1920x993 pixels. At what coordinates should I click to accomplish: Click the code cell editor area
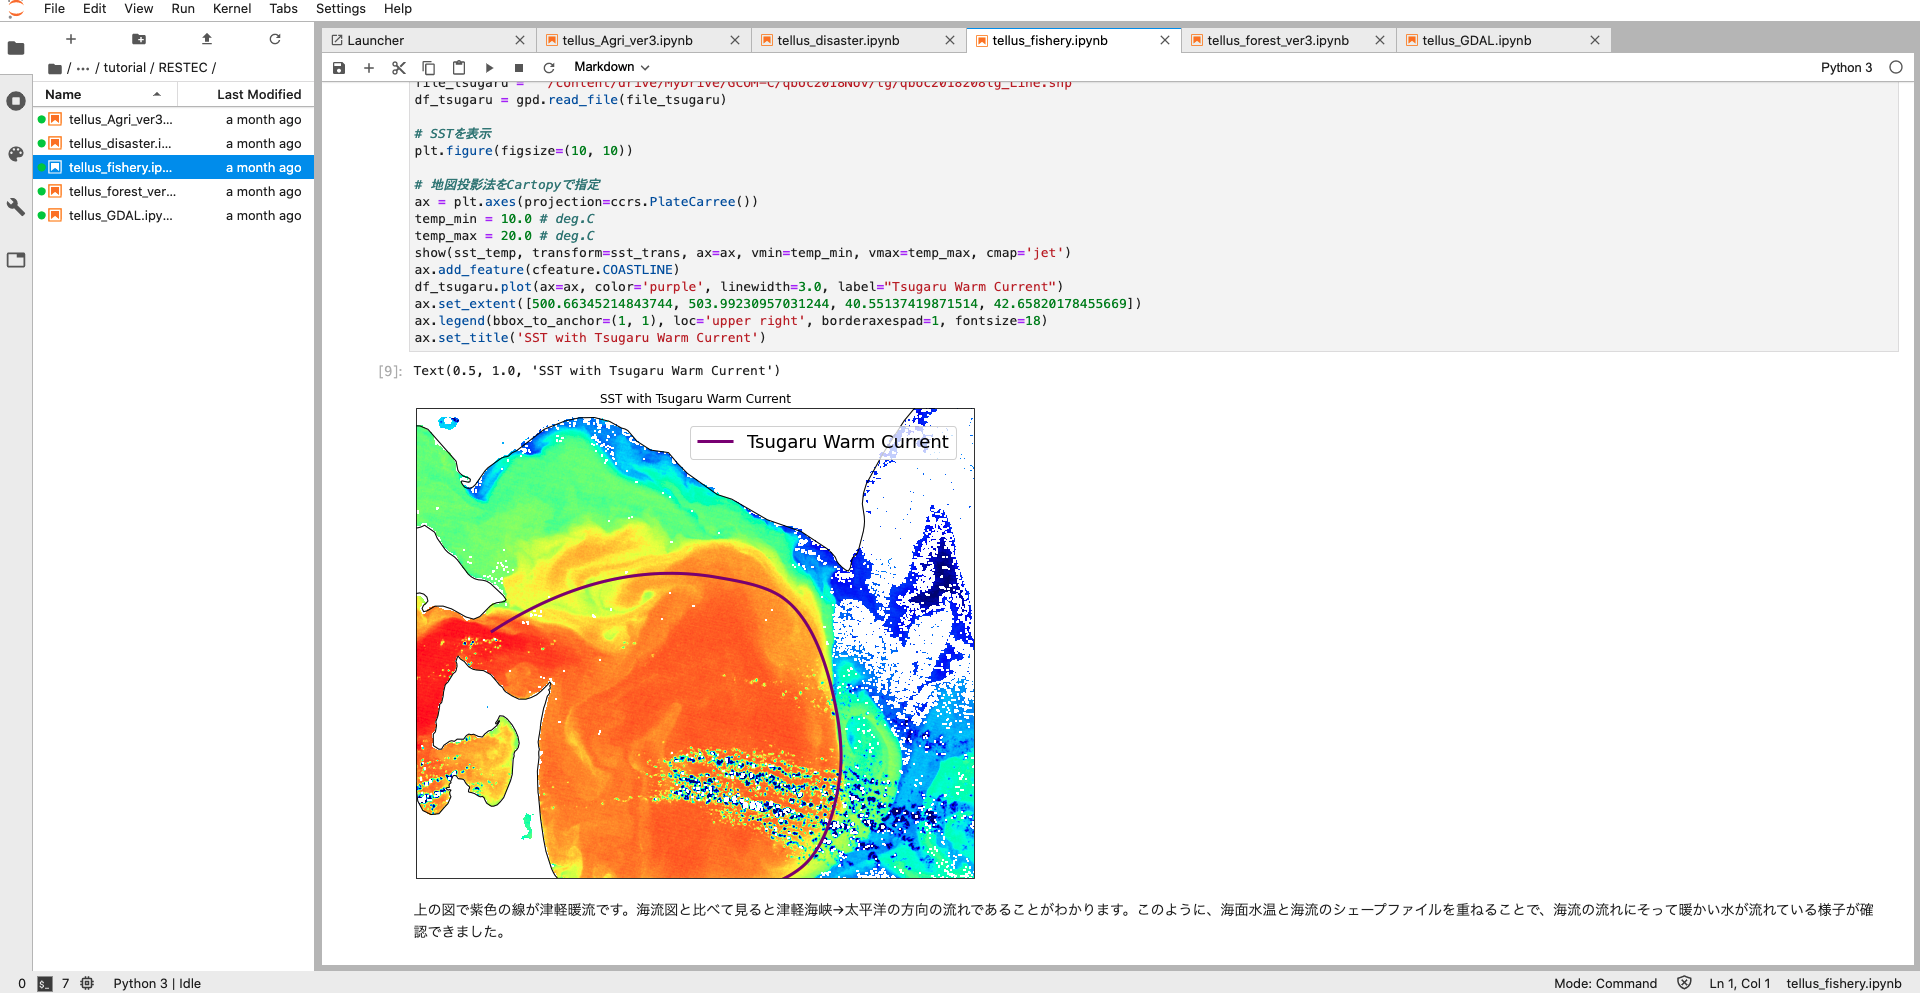(x=1153, y=215)
